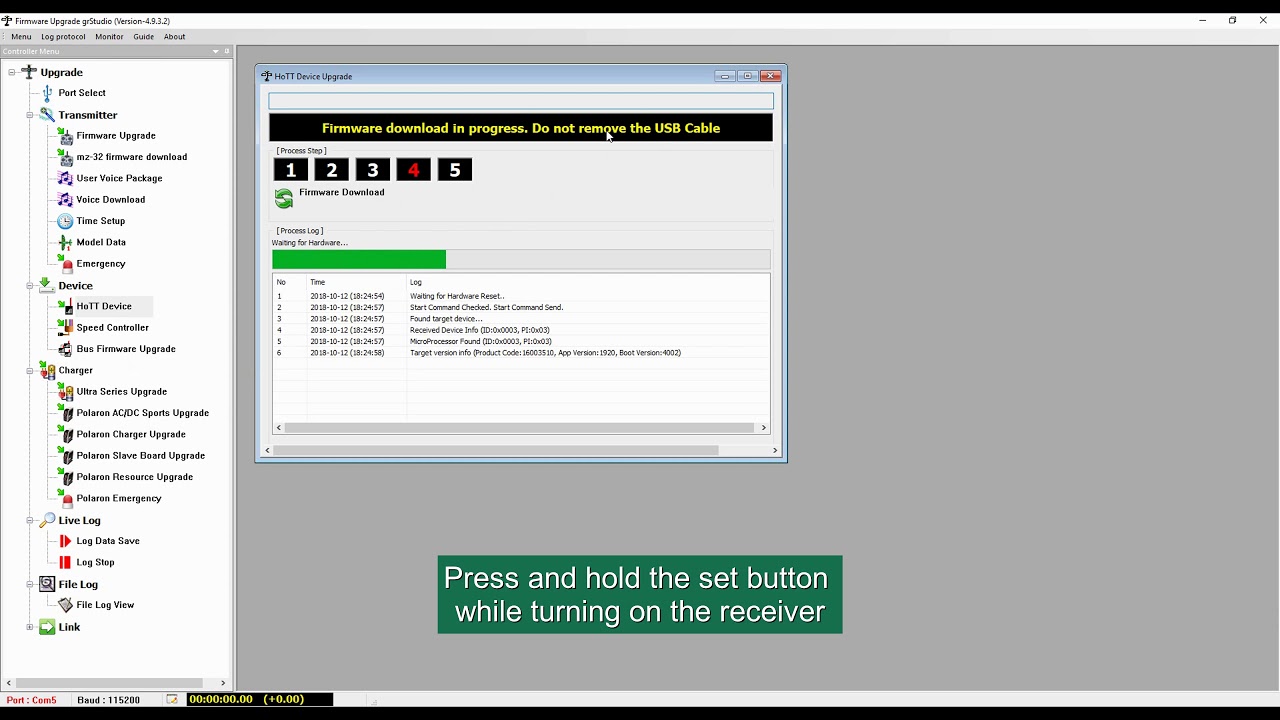This screenshot has width=1280, height=720.
Task: Open the Controller Menu panel dropdown arrow
Action: click(215, 51)
